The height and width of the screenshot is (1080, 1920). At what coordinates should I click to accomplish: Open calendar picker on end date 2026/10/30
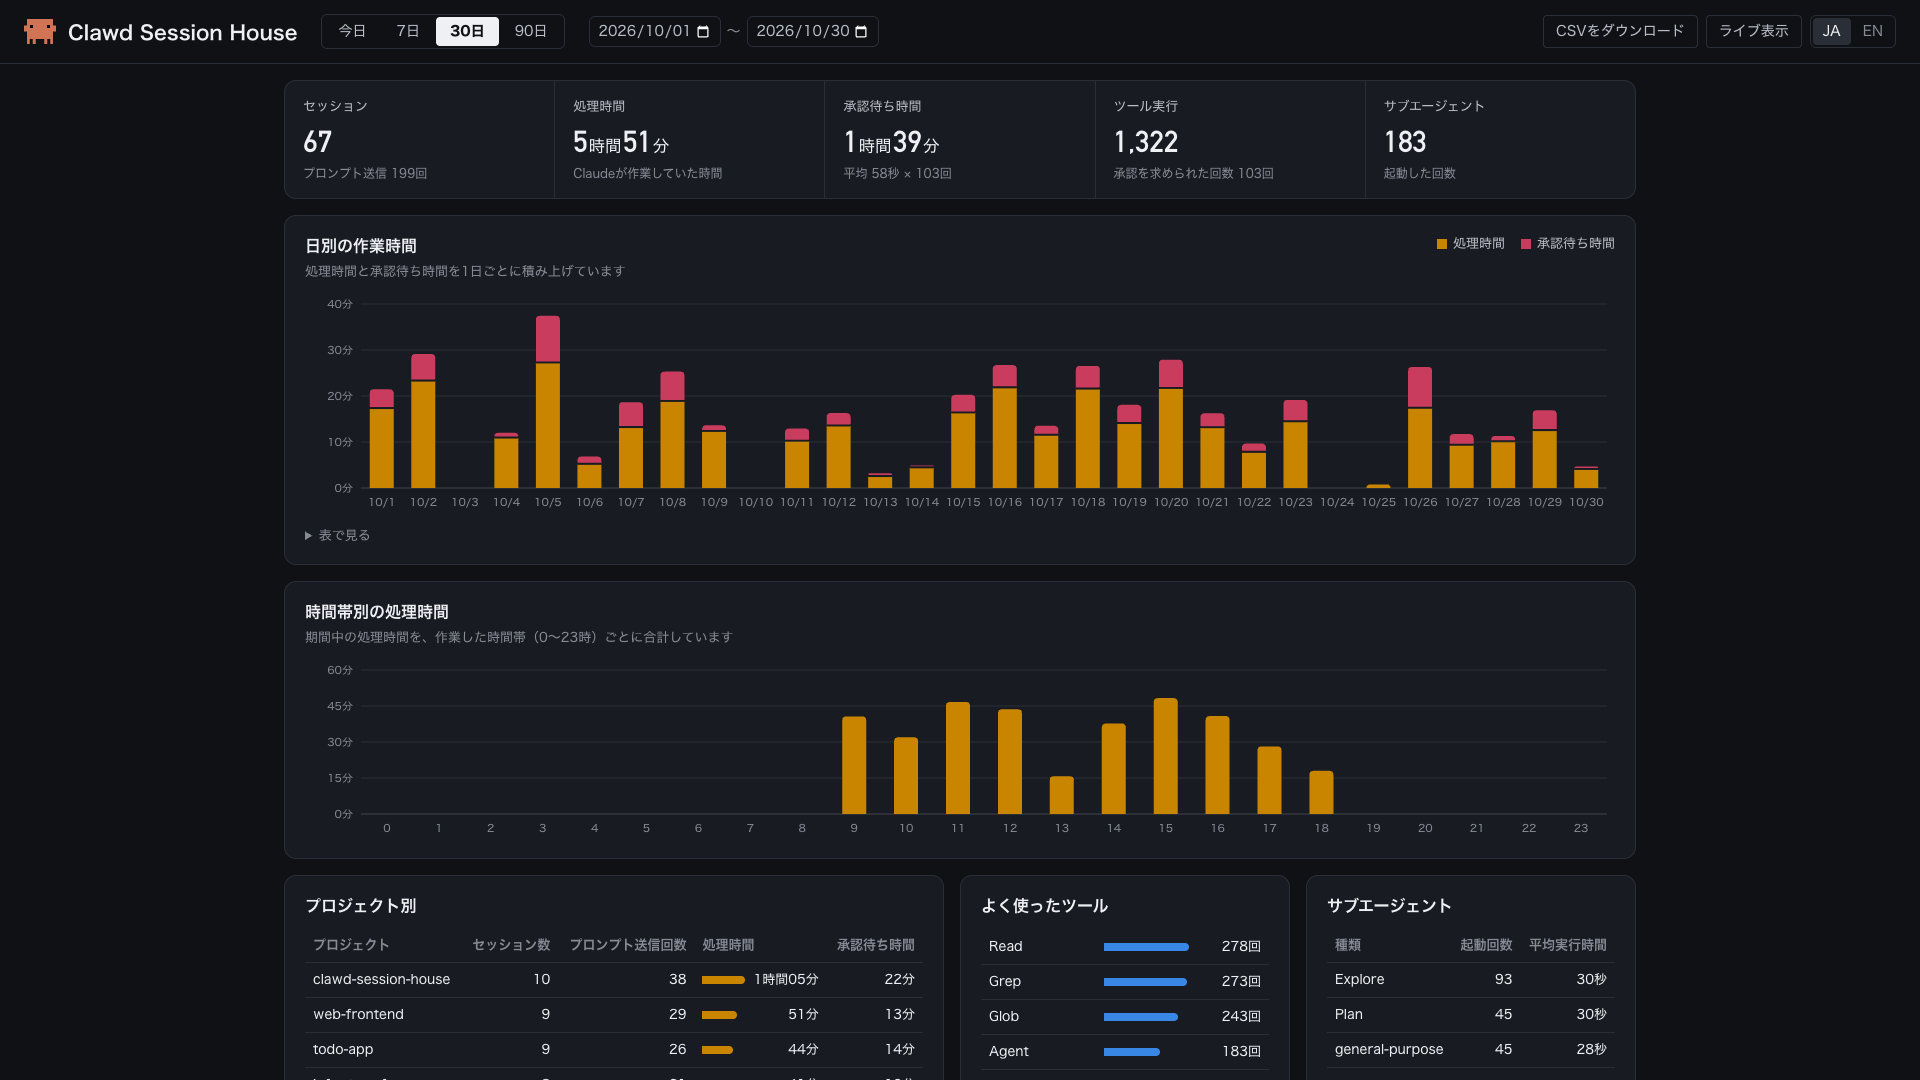(861, 32)
